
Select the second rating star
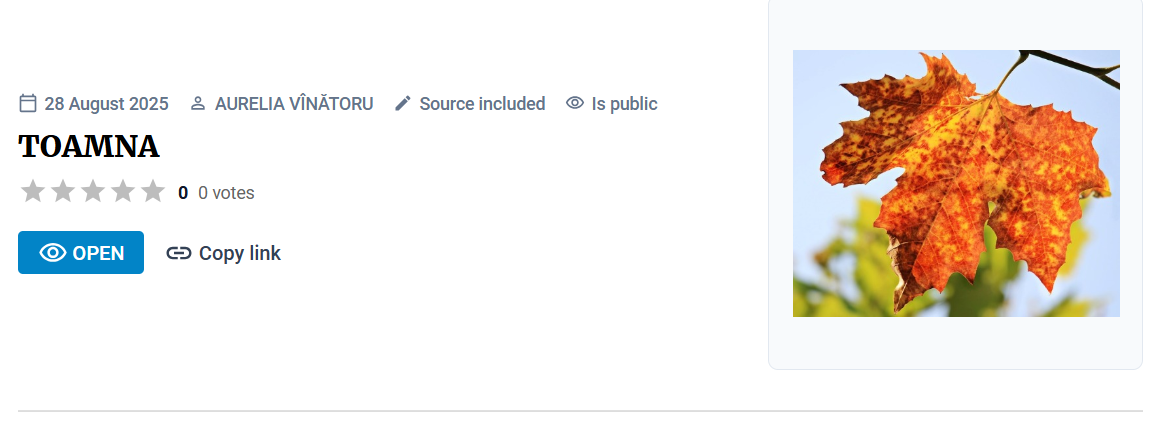coord(63,192)
